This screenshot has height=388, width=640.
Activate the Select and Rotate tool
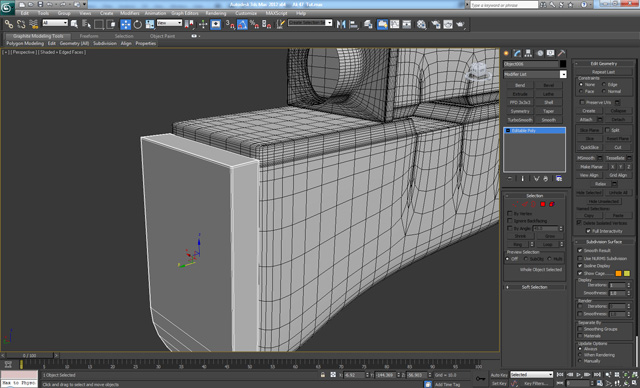tap(138, 24)
